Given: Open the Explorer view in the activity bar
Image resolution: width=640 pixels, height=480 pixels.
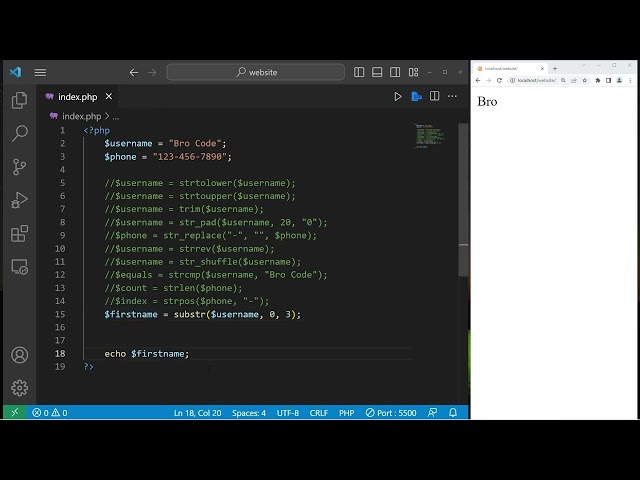Looking at the screenshot, I should [x=19, y=100].
